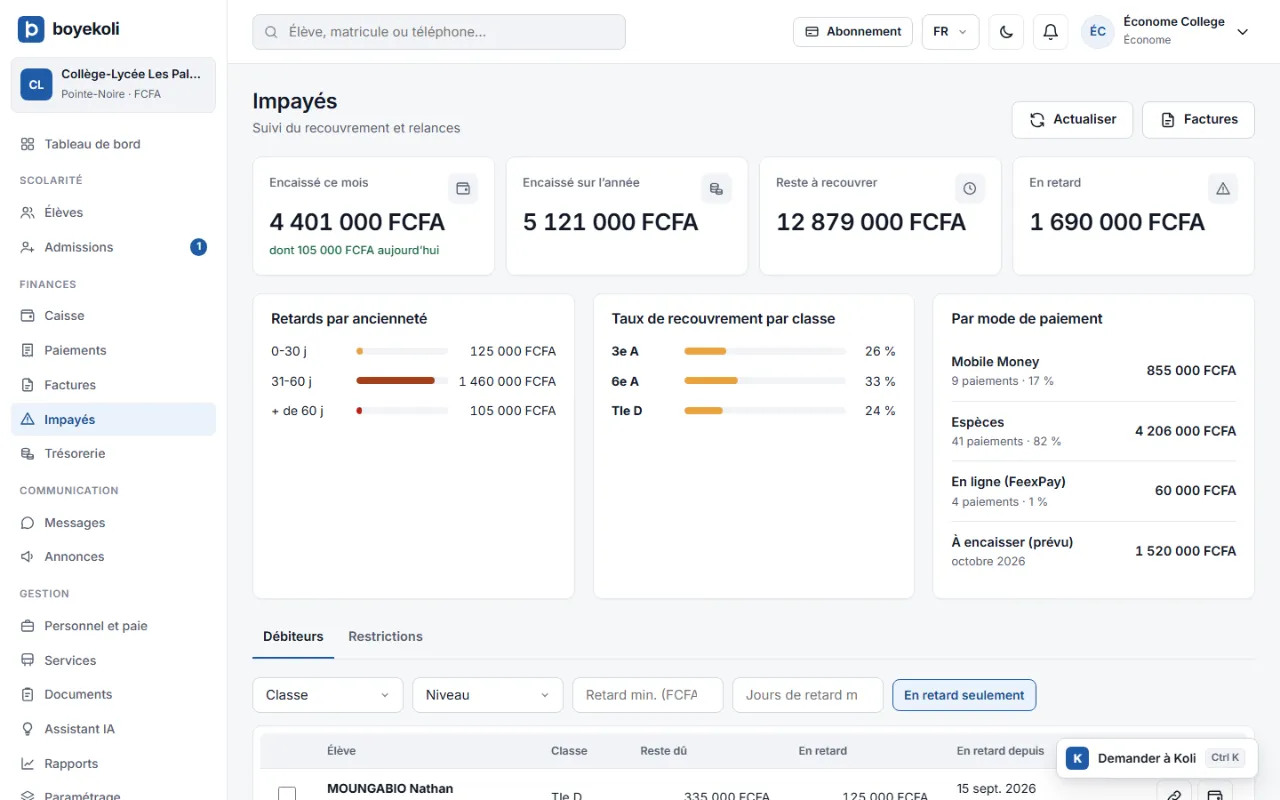
Task: Open the FR language dropdown
Action: pyautogui.click(x=950, y=32)
